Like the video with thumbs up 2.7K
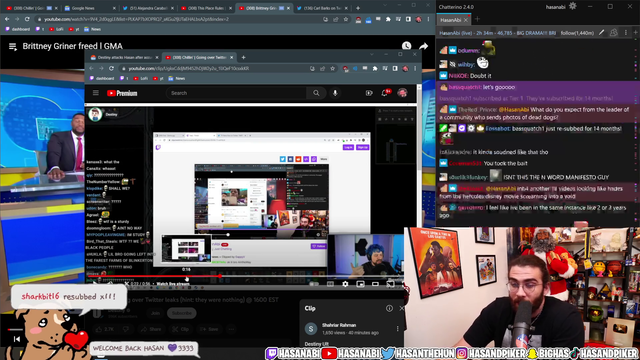Screen dimensions: 640x360 [104, 329]
